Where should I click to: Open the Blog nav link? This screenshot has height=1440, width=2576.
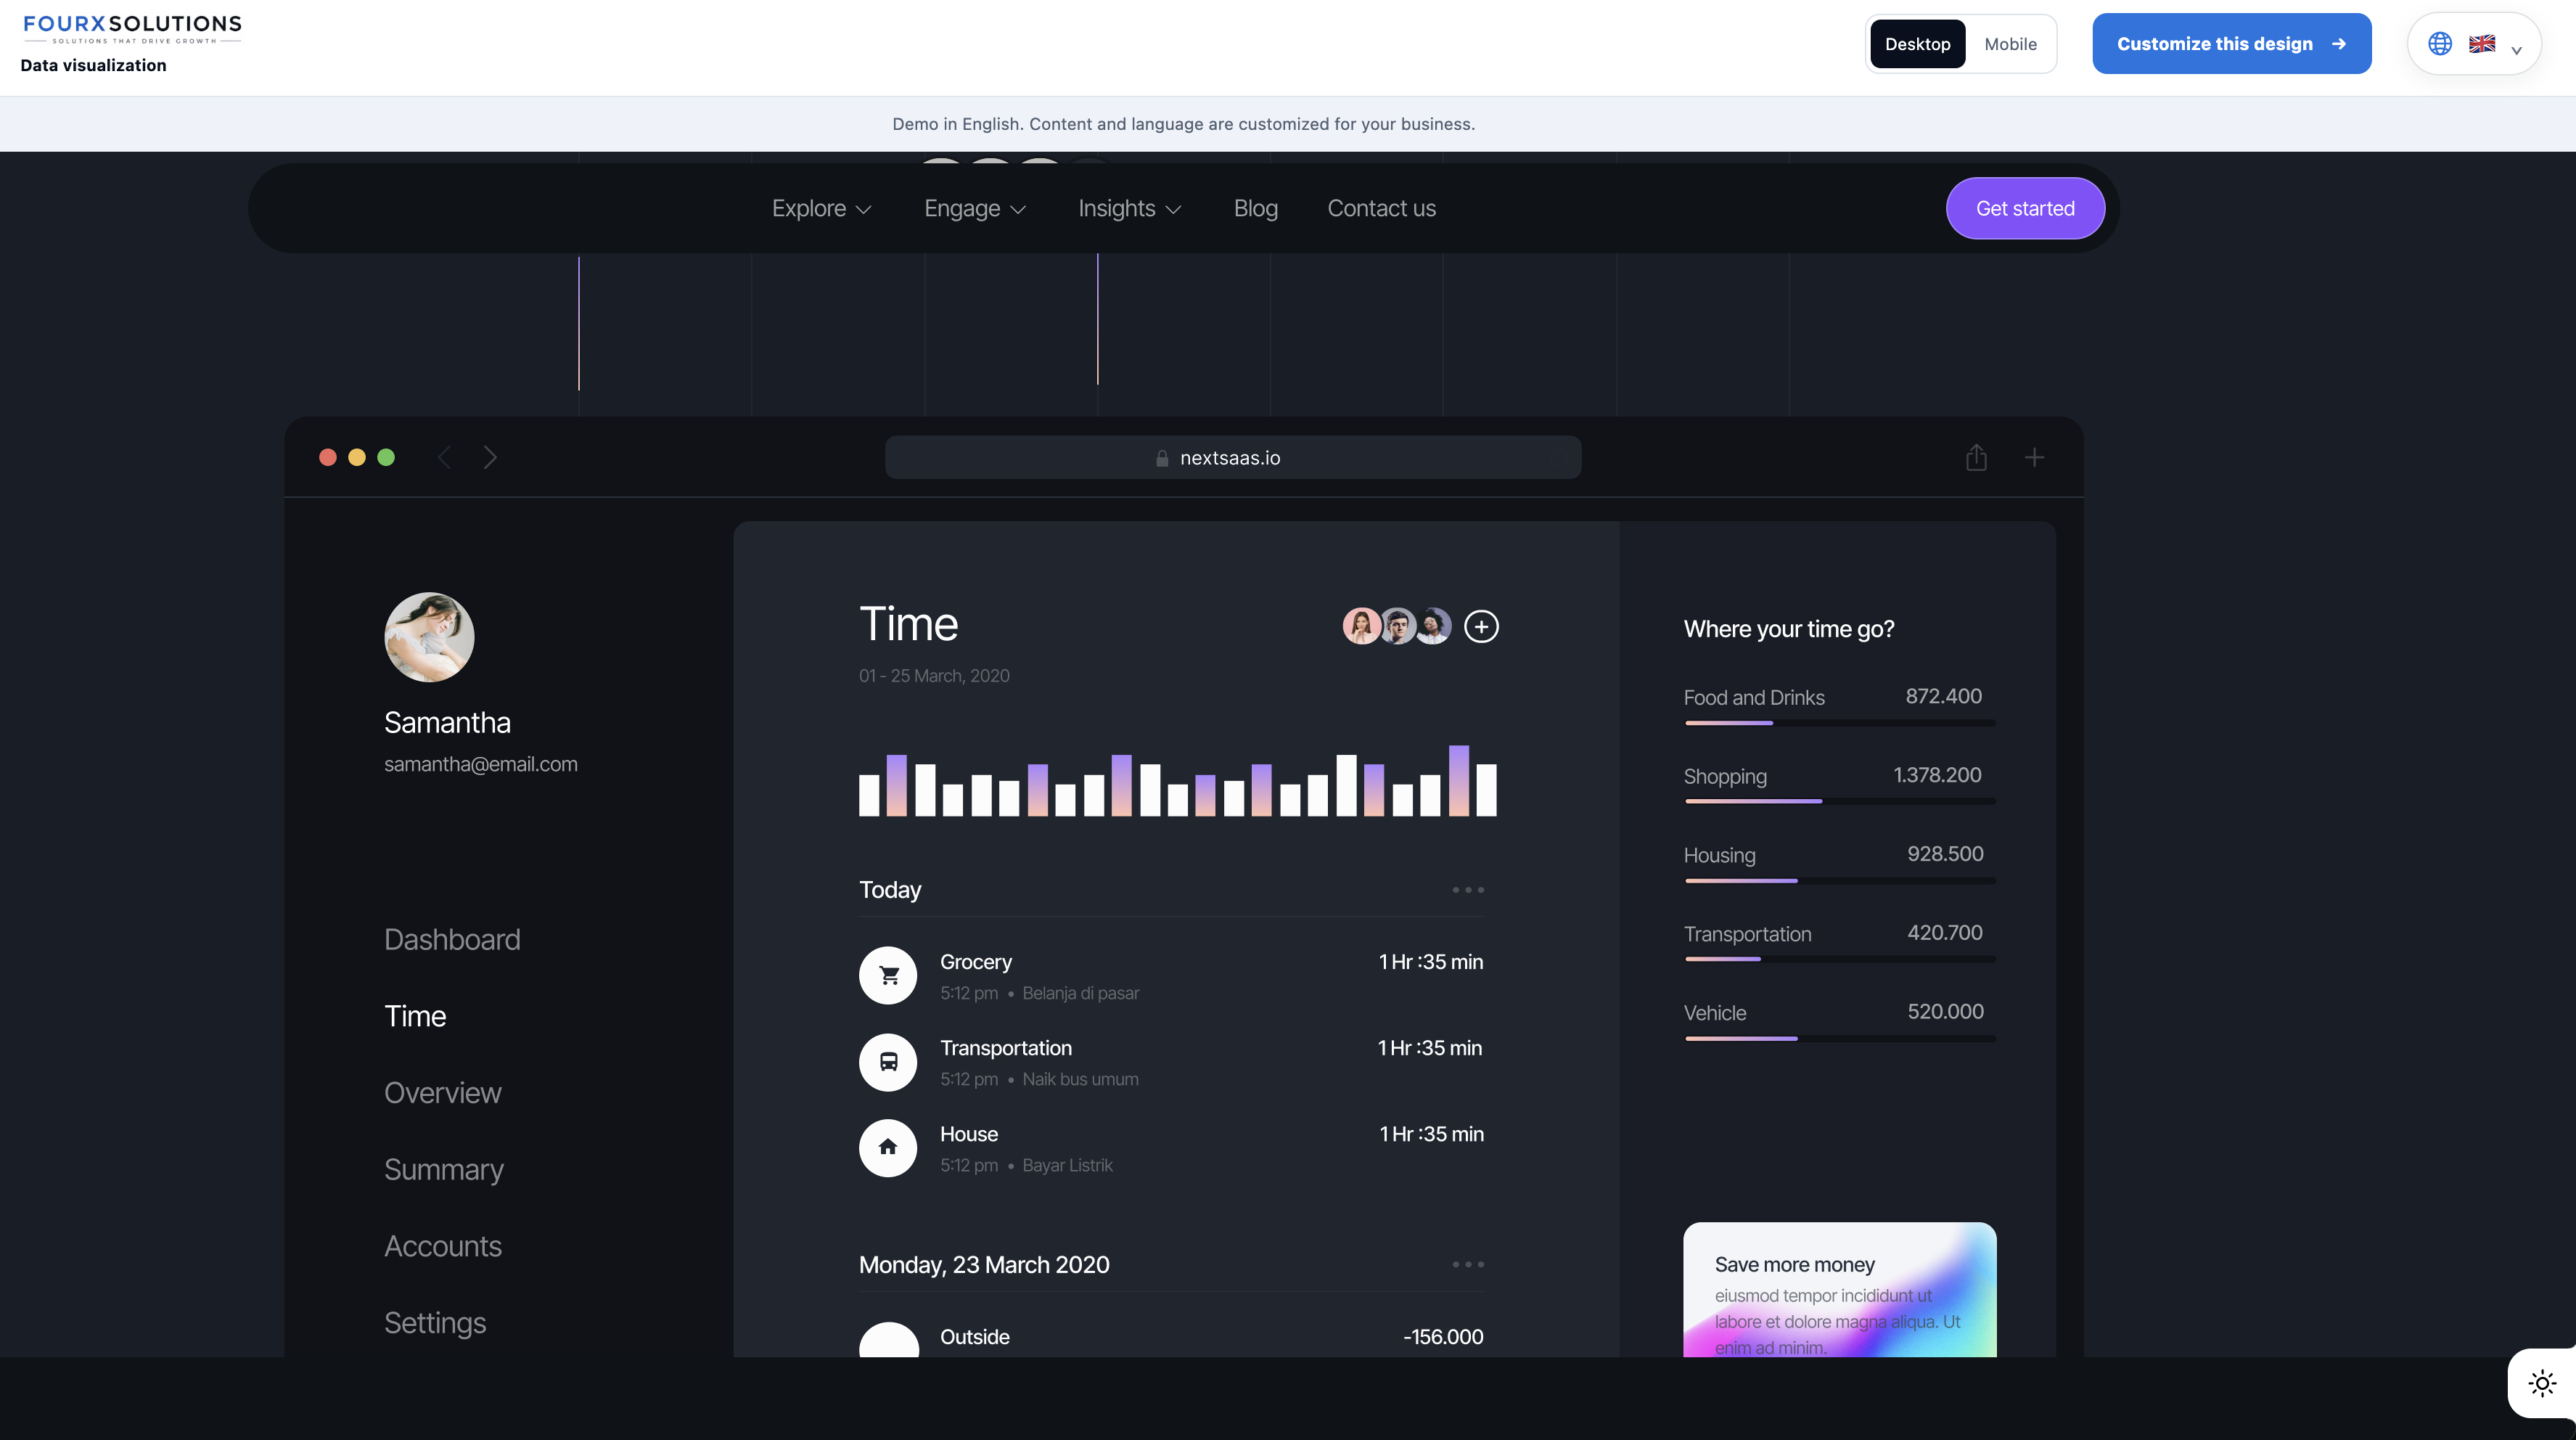[1255, 208]
